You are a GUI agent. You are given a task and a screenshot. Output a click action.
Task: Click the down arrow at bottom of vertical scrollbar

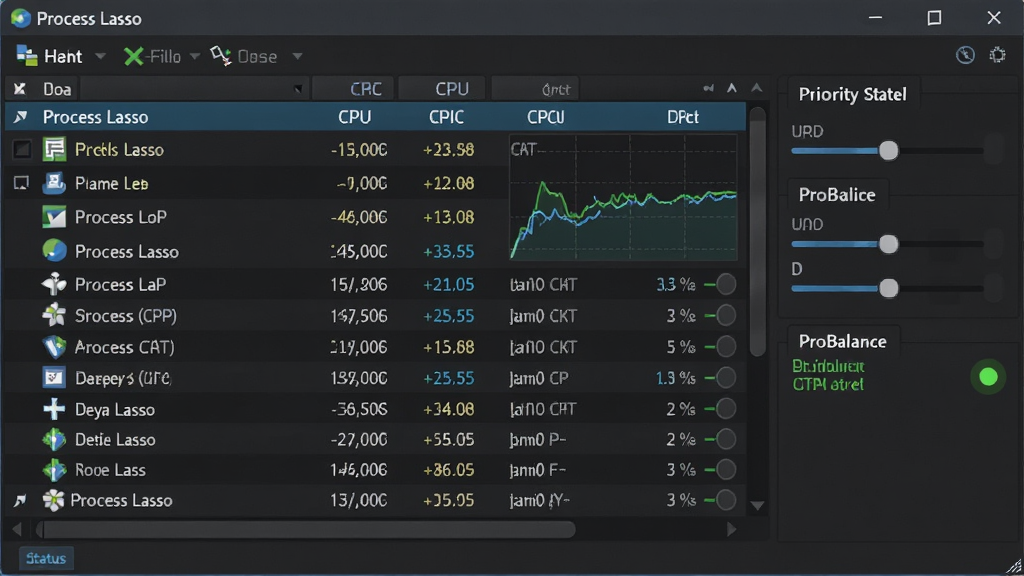click(x=758, y=505)
